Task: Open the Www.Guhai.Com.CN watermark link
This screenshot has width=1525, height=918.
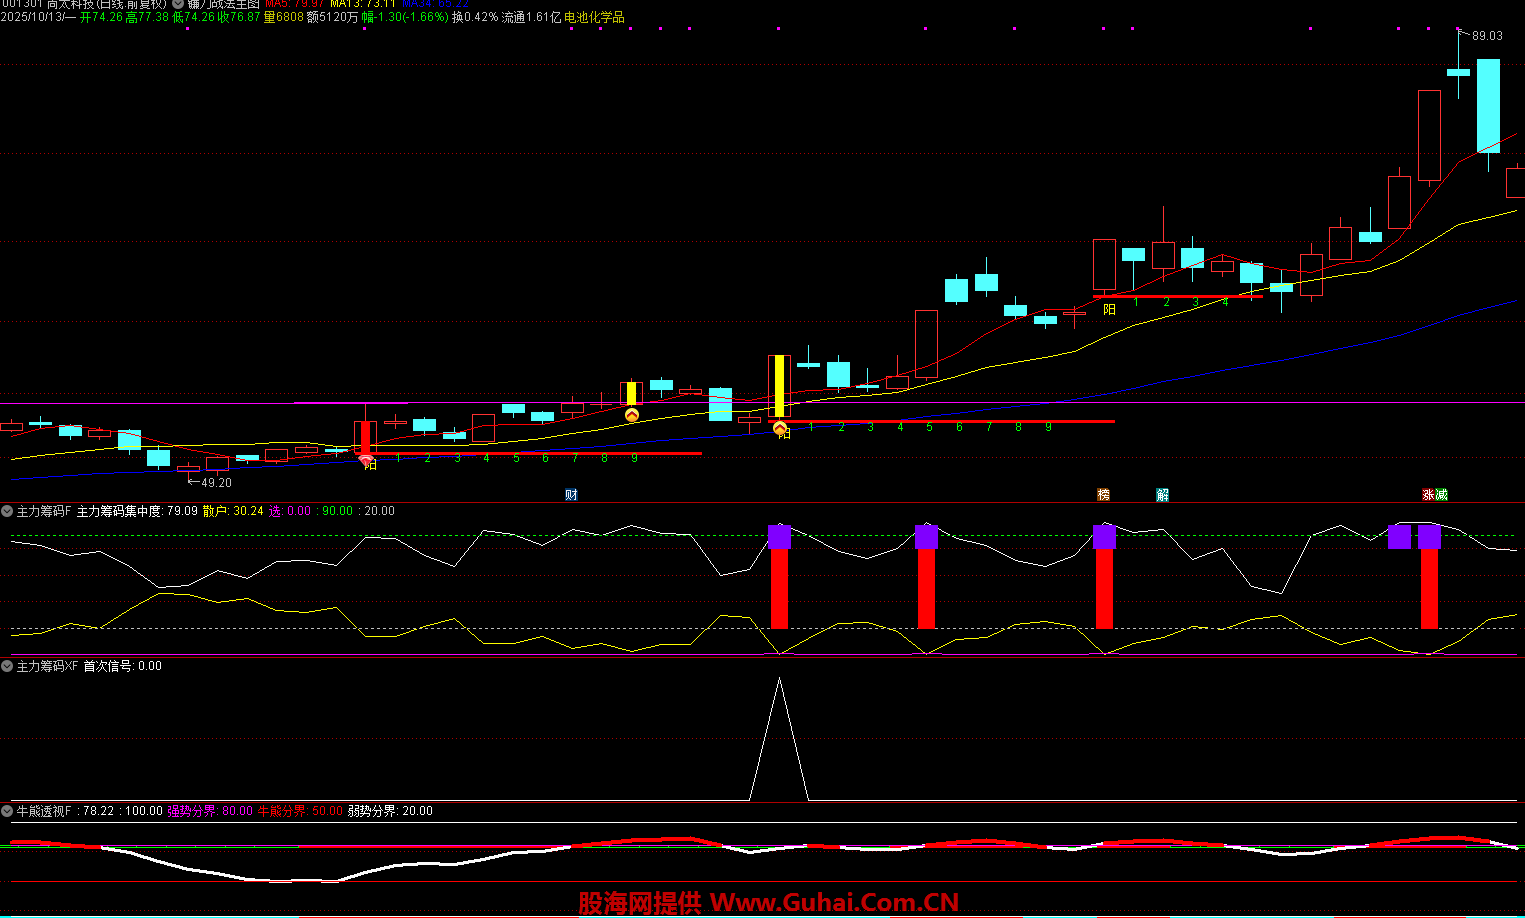Action: [x=834, y=903]
